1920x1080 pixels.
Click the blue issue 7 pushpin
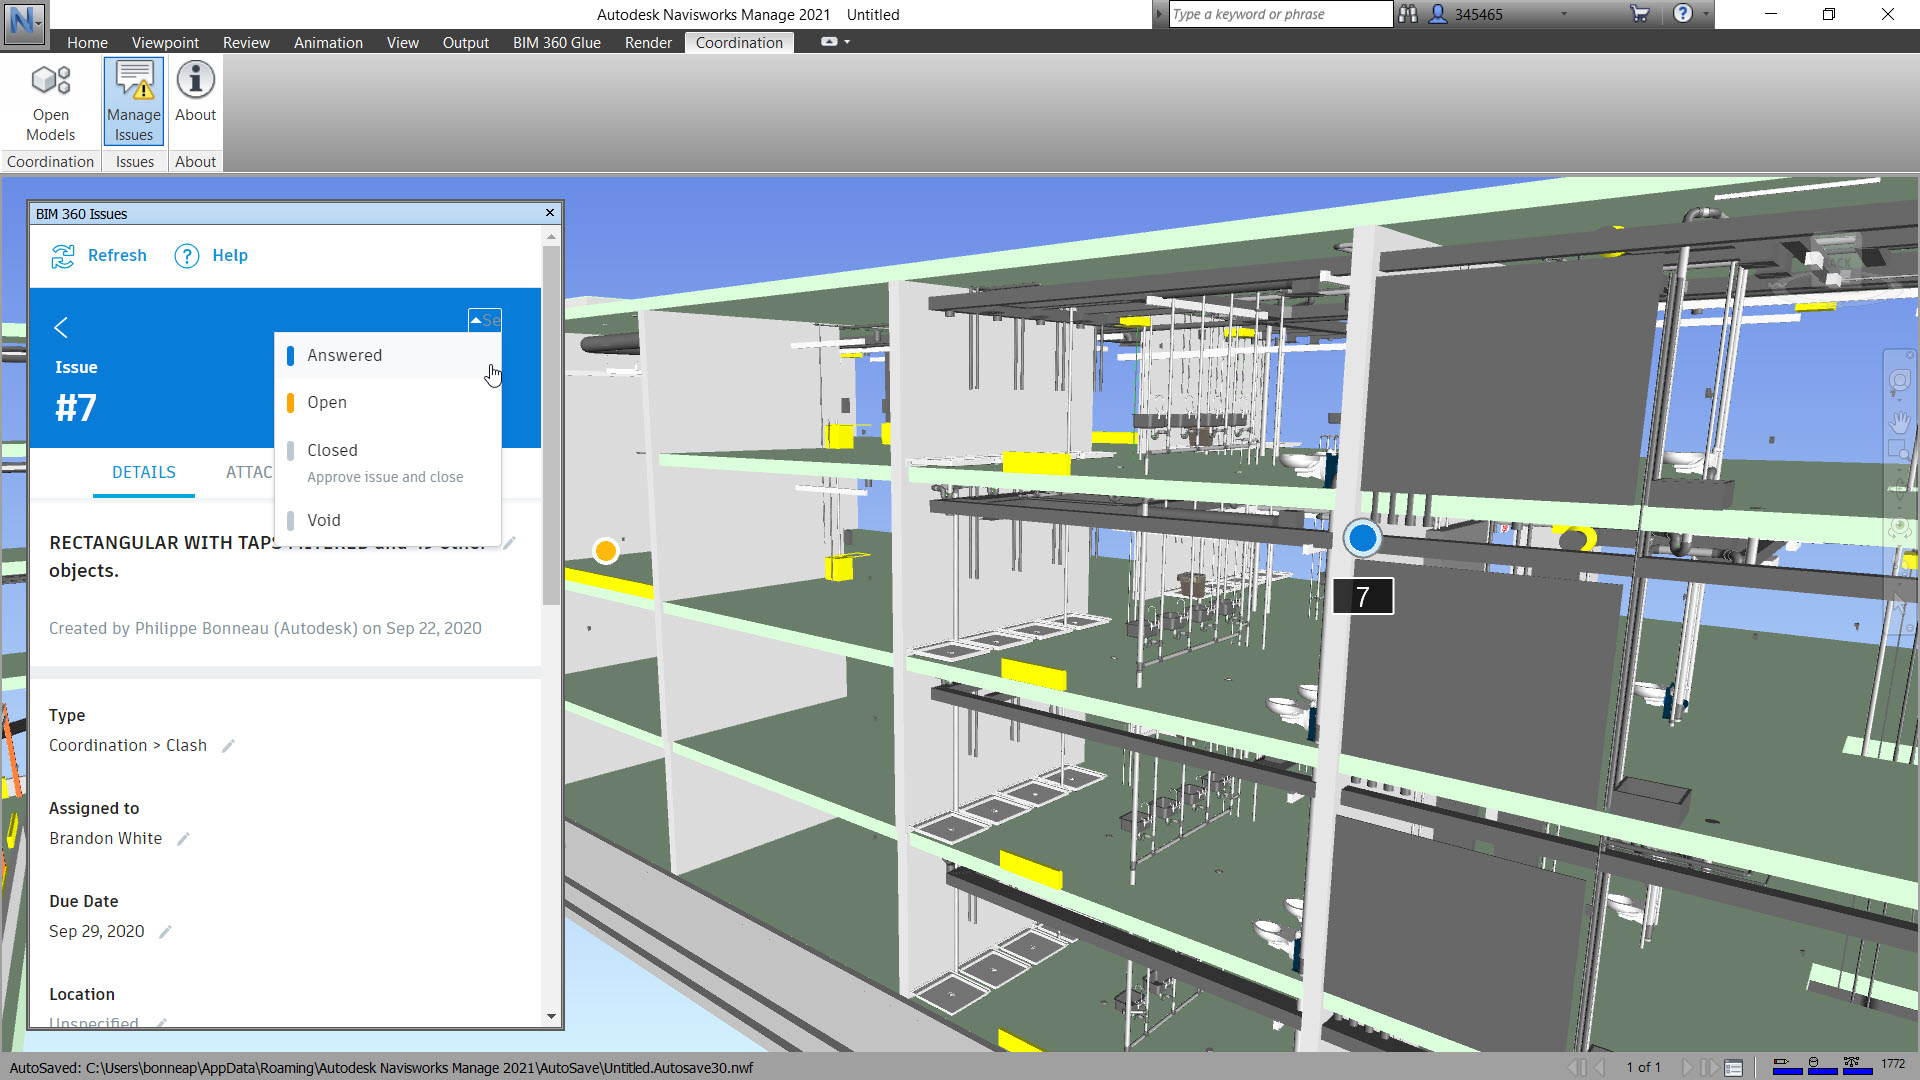click(1362, 538)
